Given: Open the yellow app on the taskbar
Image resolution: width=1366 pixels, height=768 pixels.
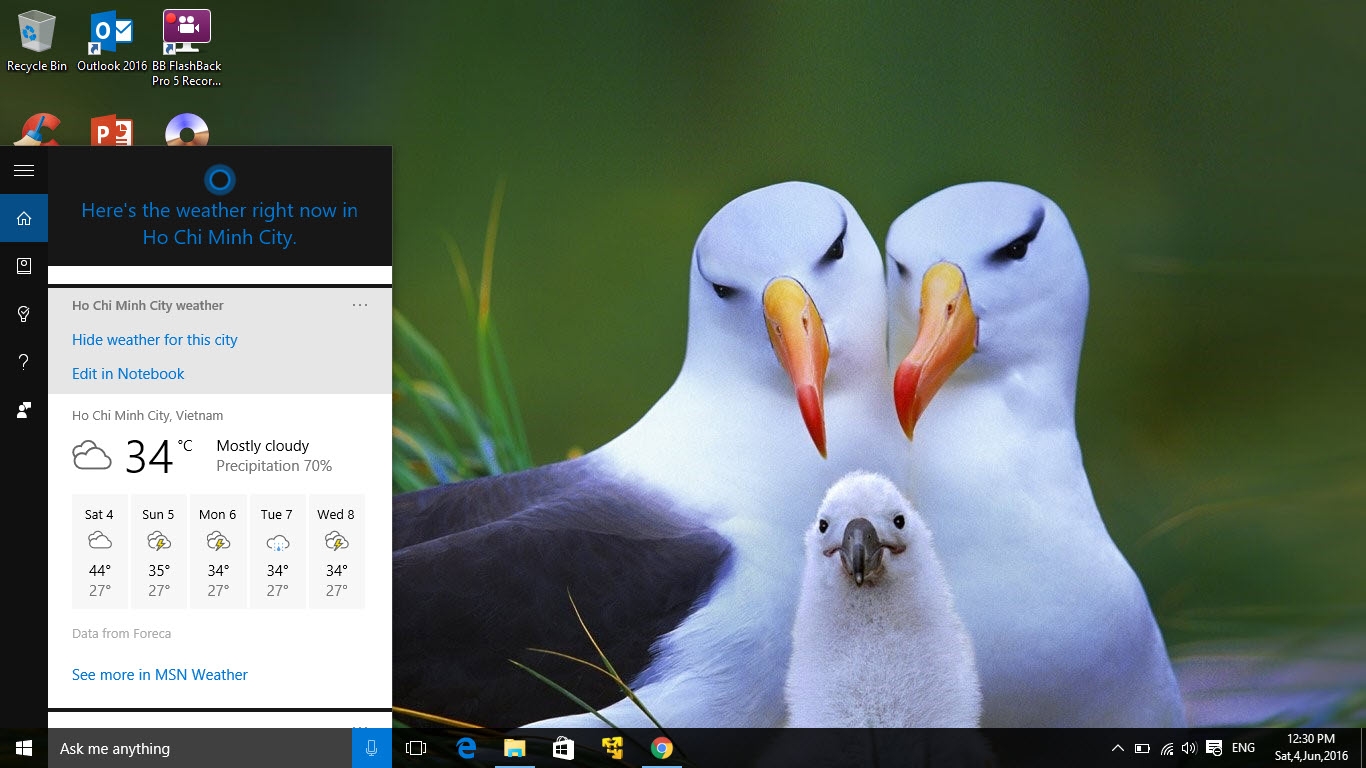Looking at the screenshot, I should click(612, 748).
